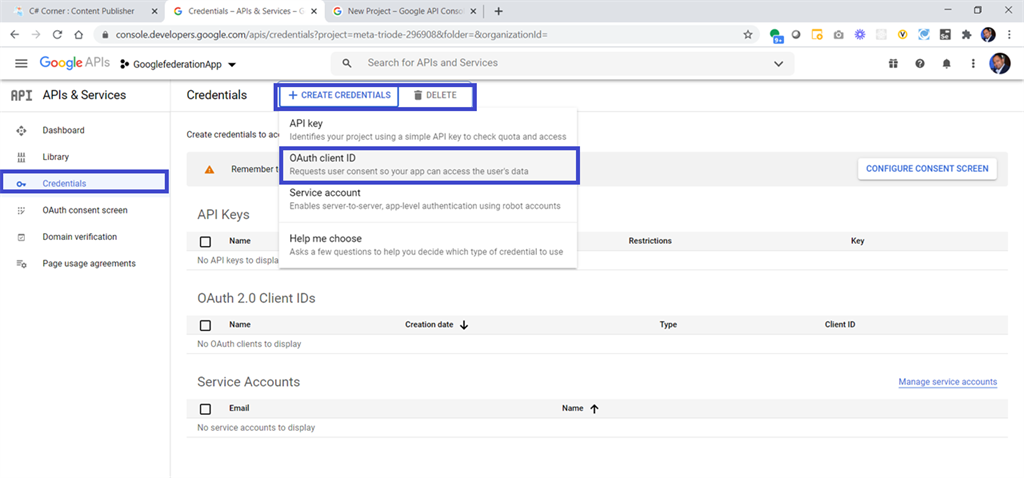Click the Chrome profile avatar in toolbar
This screenshot has height=478, width=1024.
click(988, 35)
